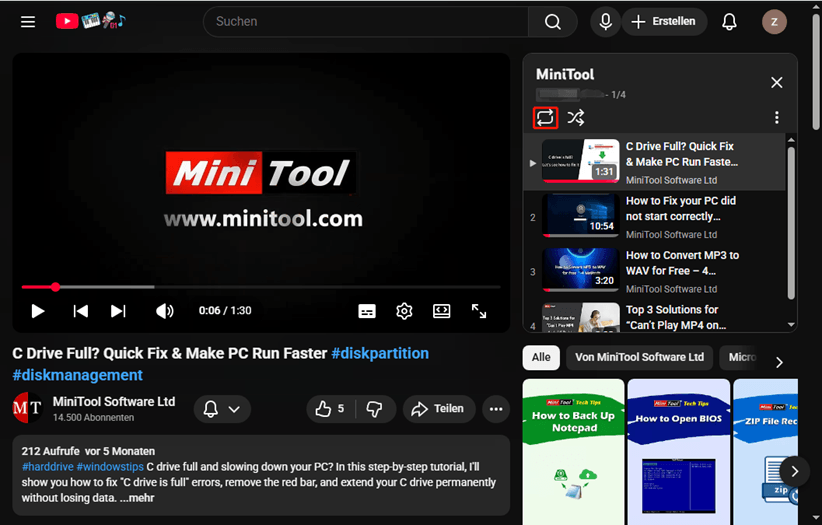Click '212 Aufrufe vor 5 Monaten' text
Viewport: 822px width, 525px height.
click(88, 451)
